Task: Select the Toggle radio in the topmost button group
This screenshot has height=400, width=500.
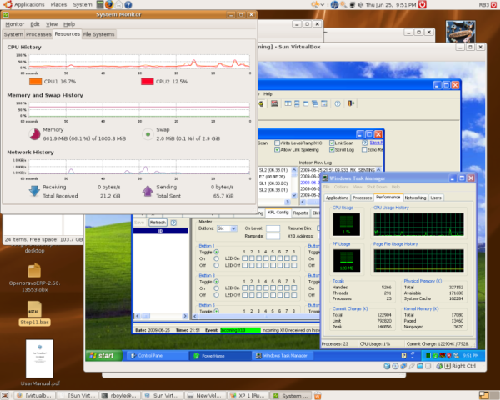Action: (x=216, y=252)
